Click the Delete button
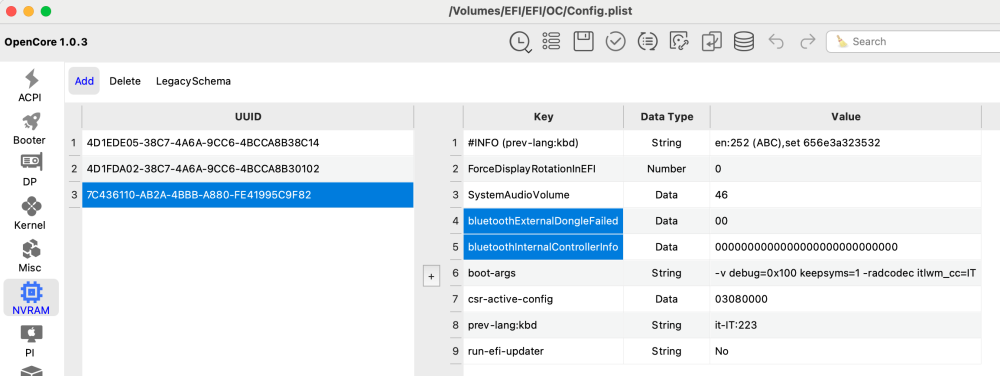The width and height of the screenshot is (1000, 376). point(125,81)
